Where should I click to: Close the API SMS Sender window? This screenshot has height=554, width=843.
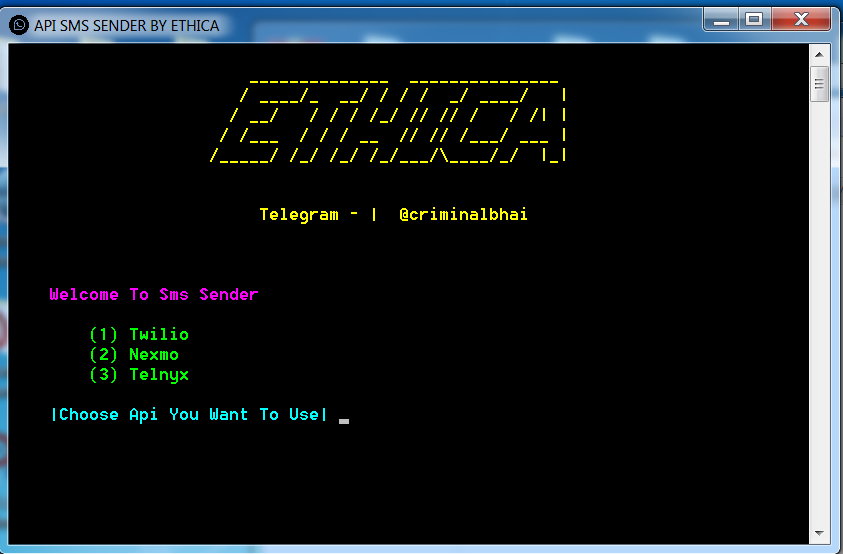tap(801, 19)
